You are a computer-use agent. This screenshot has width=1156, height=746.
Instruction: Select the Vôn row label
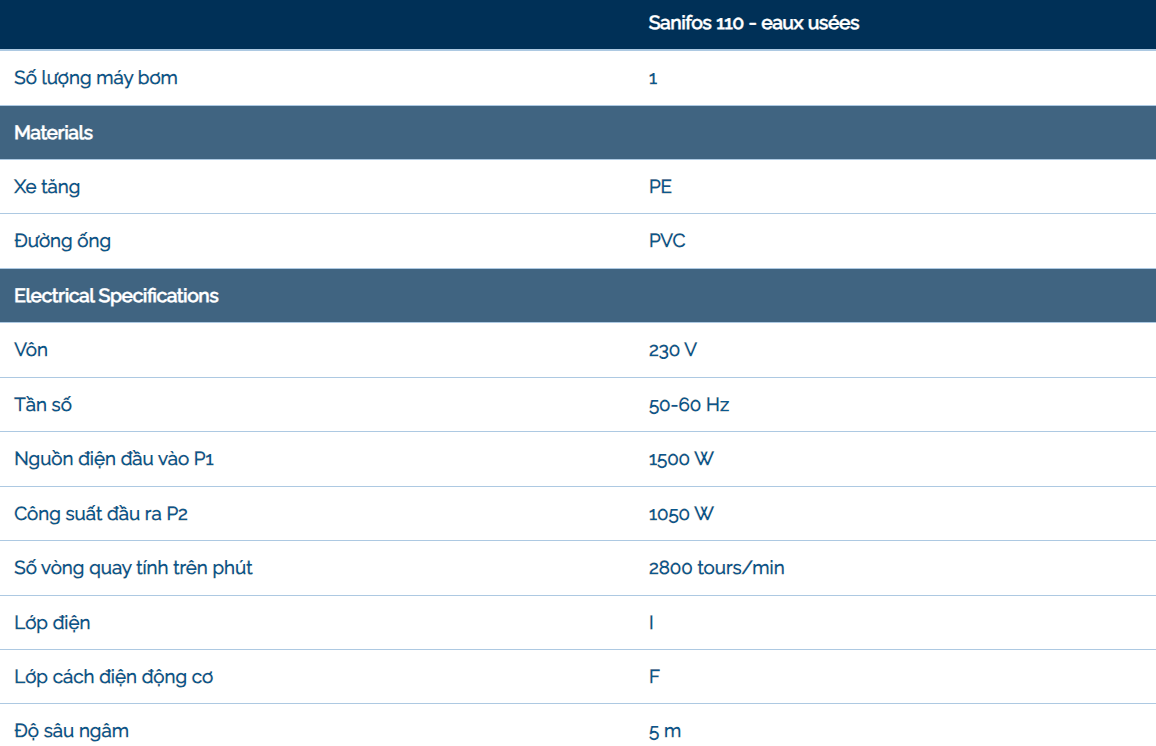tap(31, 350)
